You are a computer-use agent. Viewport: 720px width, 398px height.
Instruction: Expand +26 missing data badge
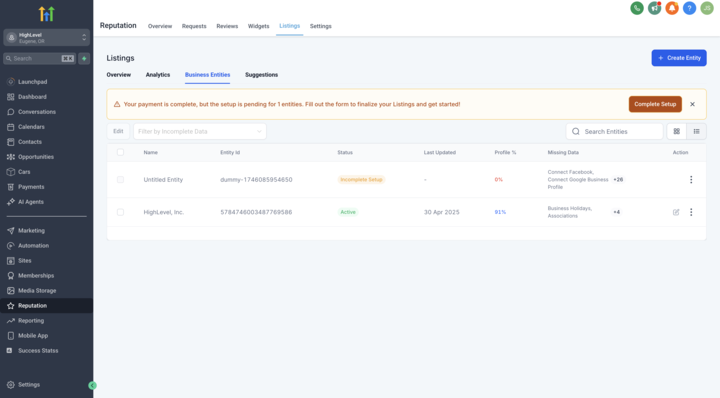[618, 179]
